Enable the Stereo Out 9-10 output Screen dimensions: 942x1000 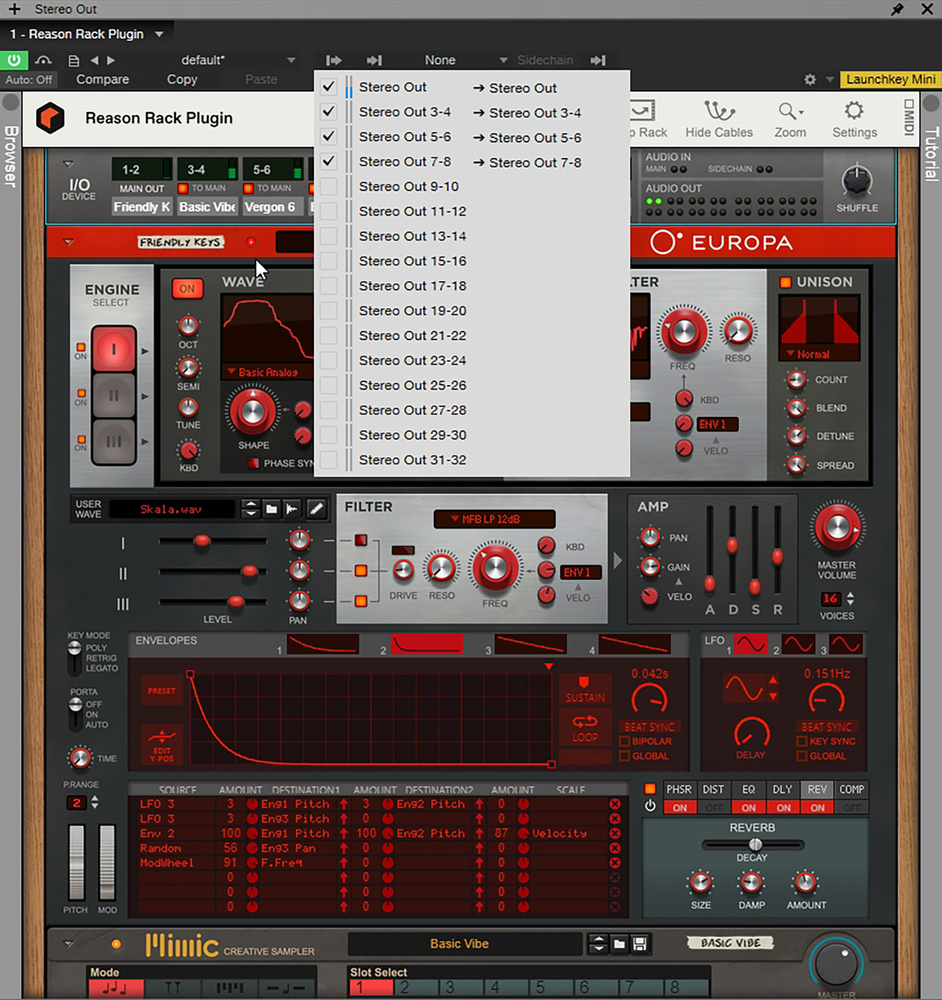pos(328,187)
